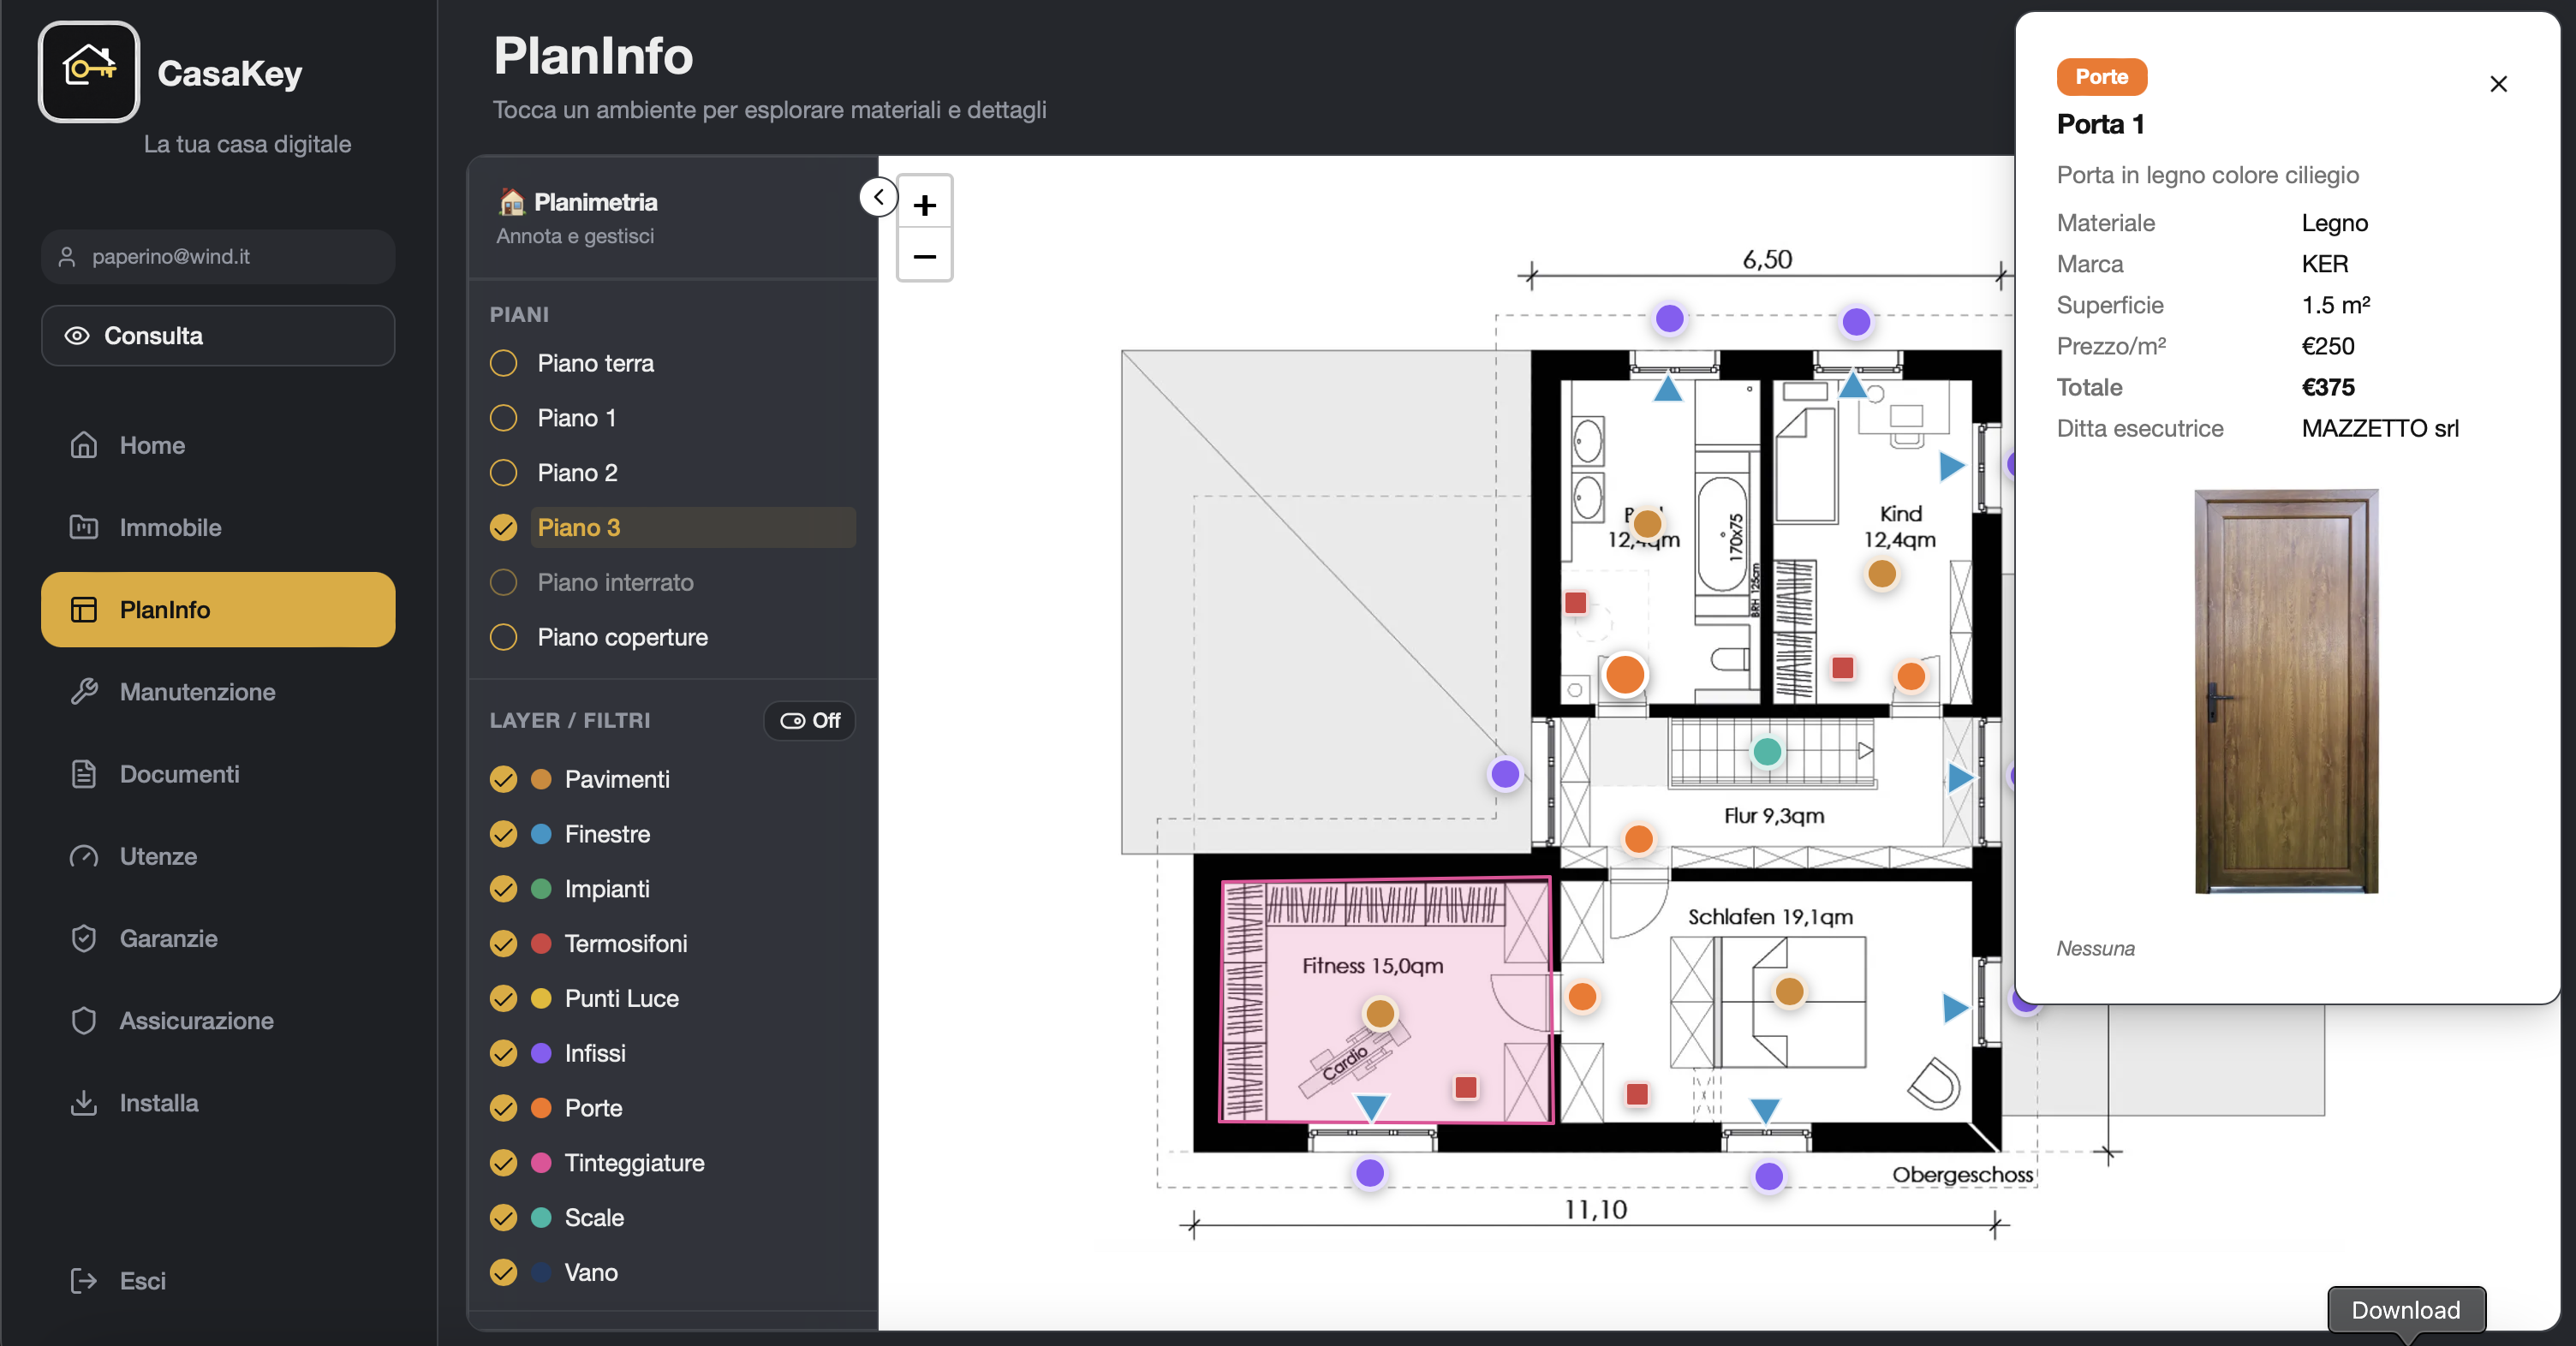This screenshot has height=1346, width=2576.
Task: Select the Piano coperture floor
Action: 672,637
